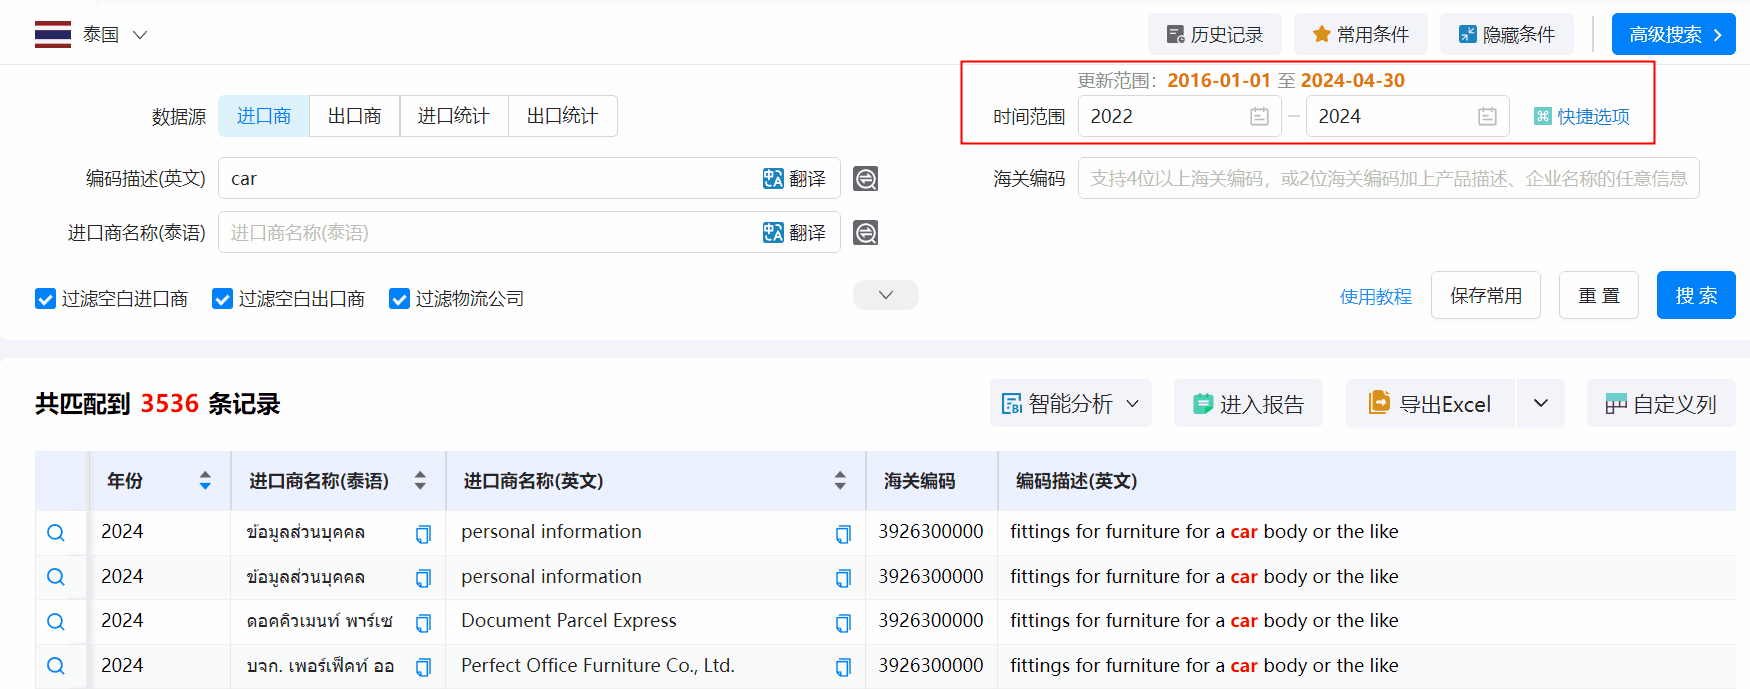This screenshot has height=689, width=1750.
Task: Sort by 年份 column arrows
Action: point(205,481)
